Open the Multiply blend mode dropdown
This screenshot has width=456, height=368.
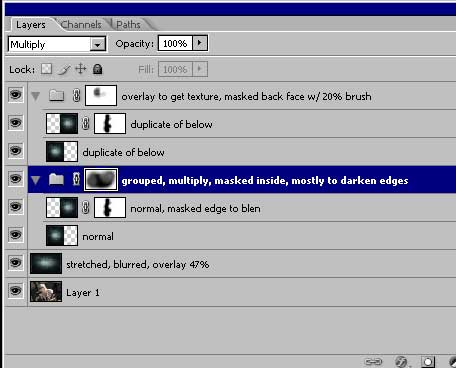97,44
